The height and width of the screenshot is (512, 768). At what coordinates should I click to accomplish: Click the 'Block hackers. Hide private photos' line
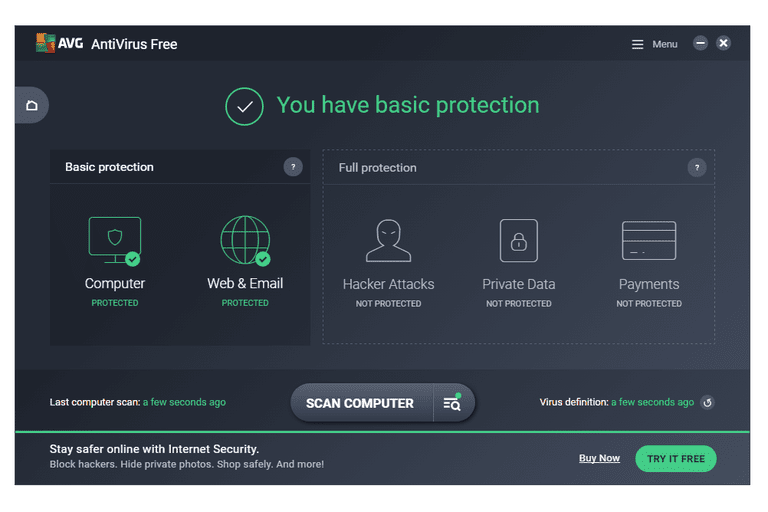tap(187, 464)
